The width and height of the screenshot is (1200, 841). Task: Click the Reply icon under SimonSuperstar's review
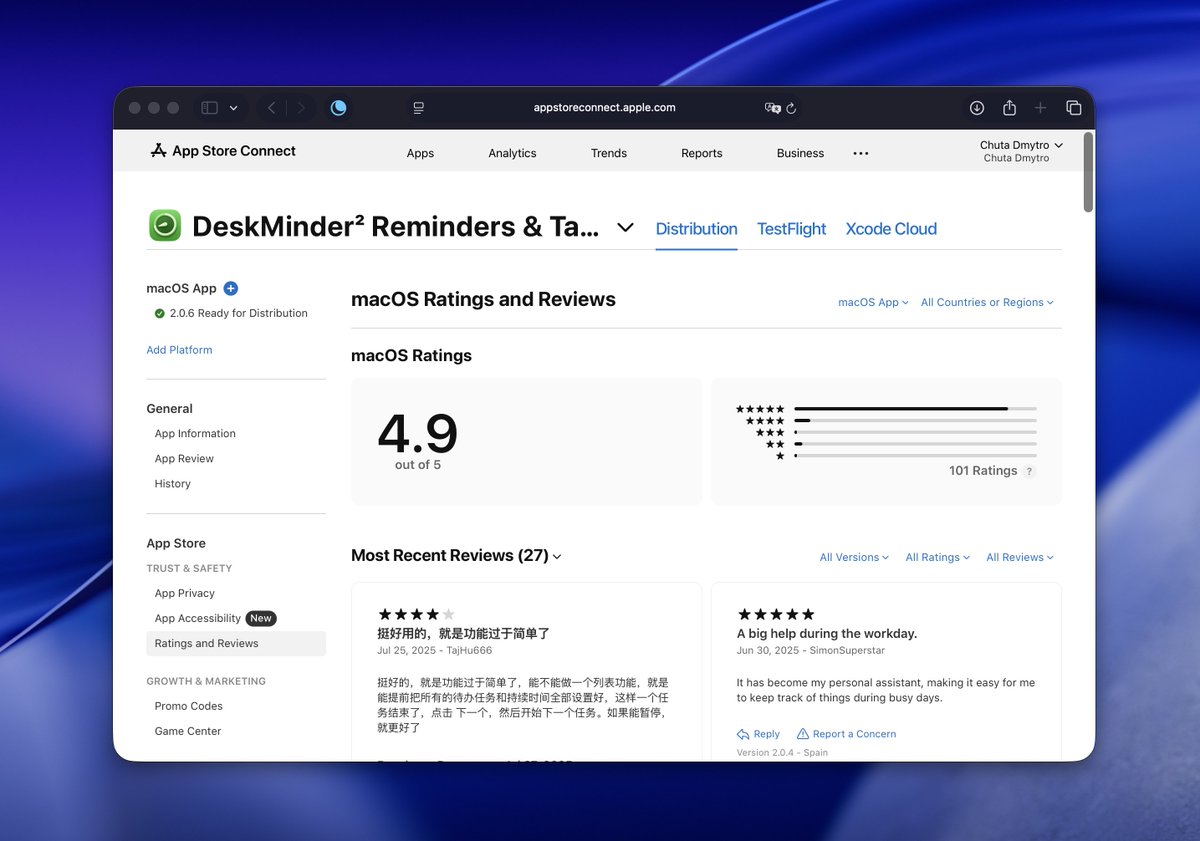[x=741, y=733]
